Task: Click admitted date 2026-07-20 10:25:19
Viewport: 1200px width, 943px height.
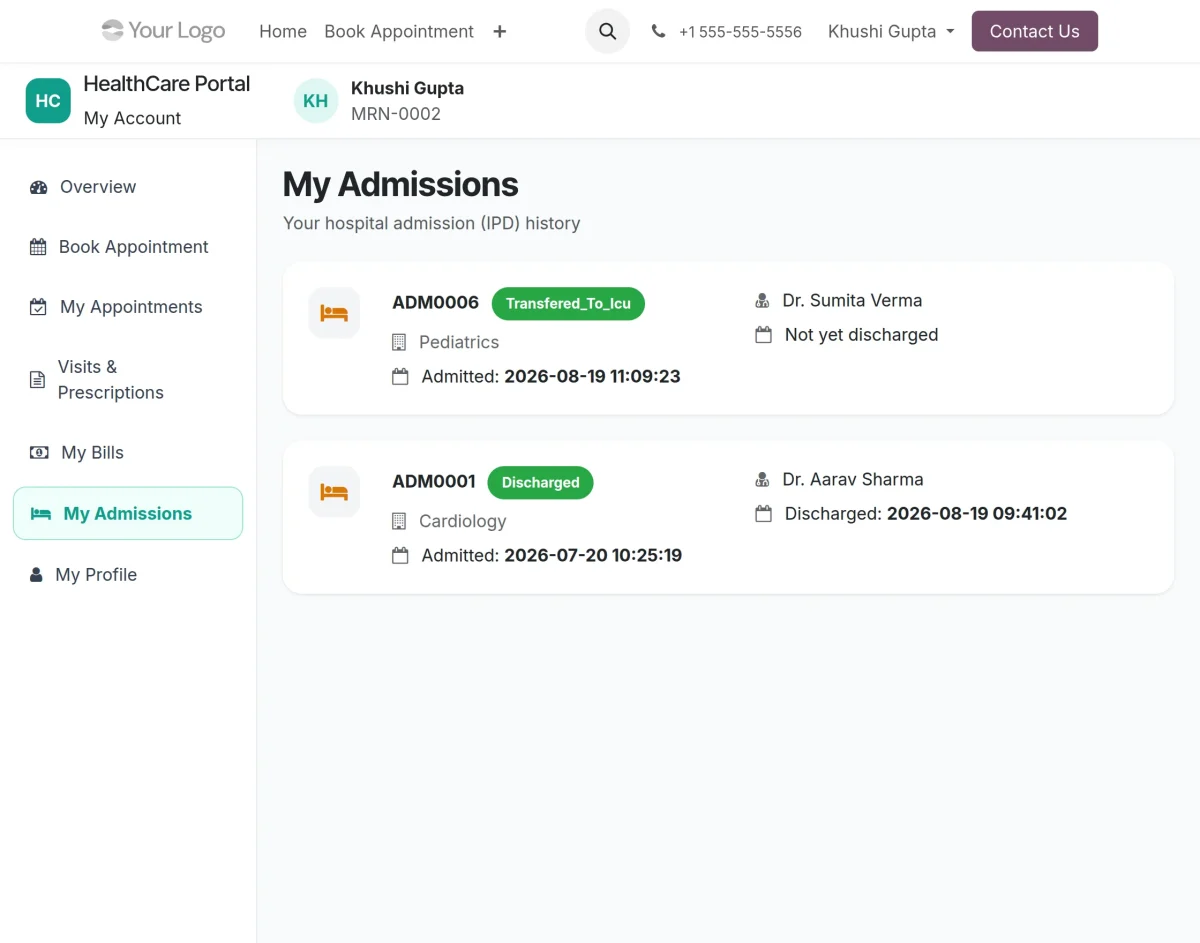Action: (x=593, y=556)
